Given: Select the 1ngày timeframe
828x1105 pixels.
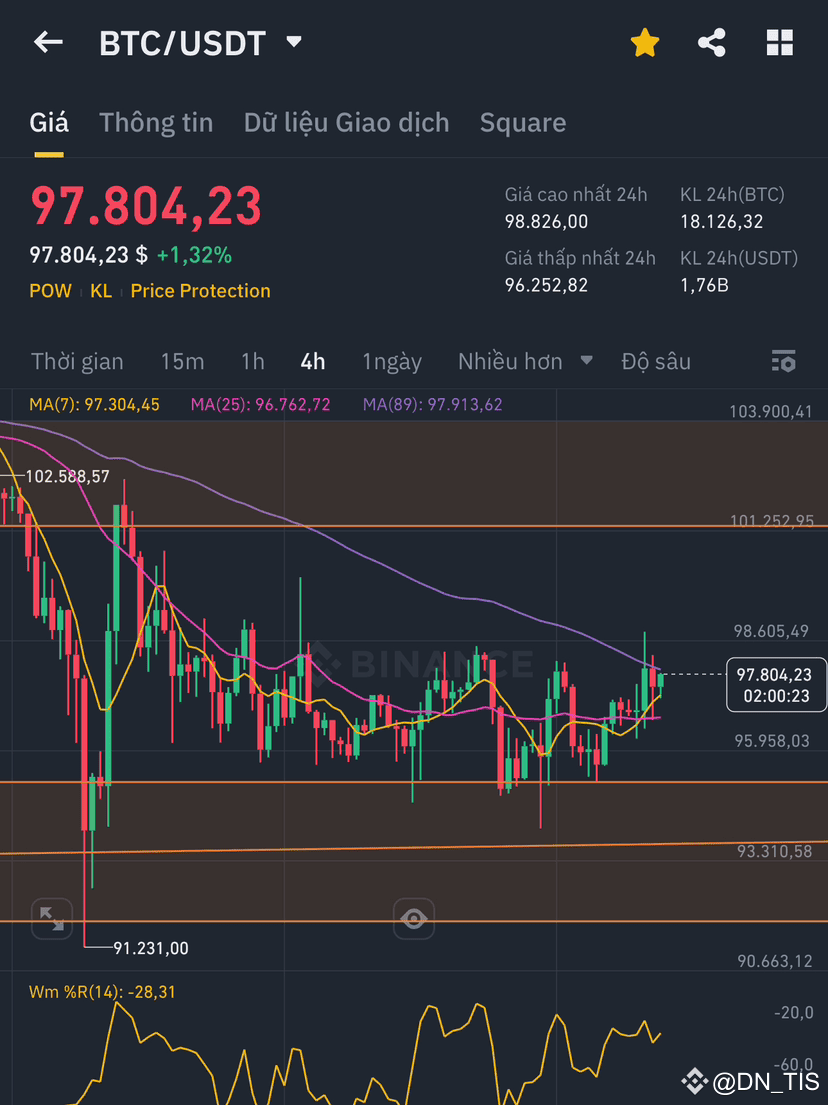Looking at the screenshot, I should pos(392,362).
